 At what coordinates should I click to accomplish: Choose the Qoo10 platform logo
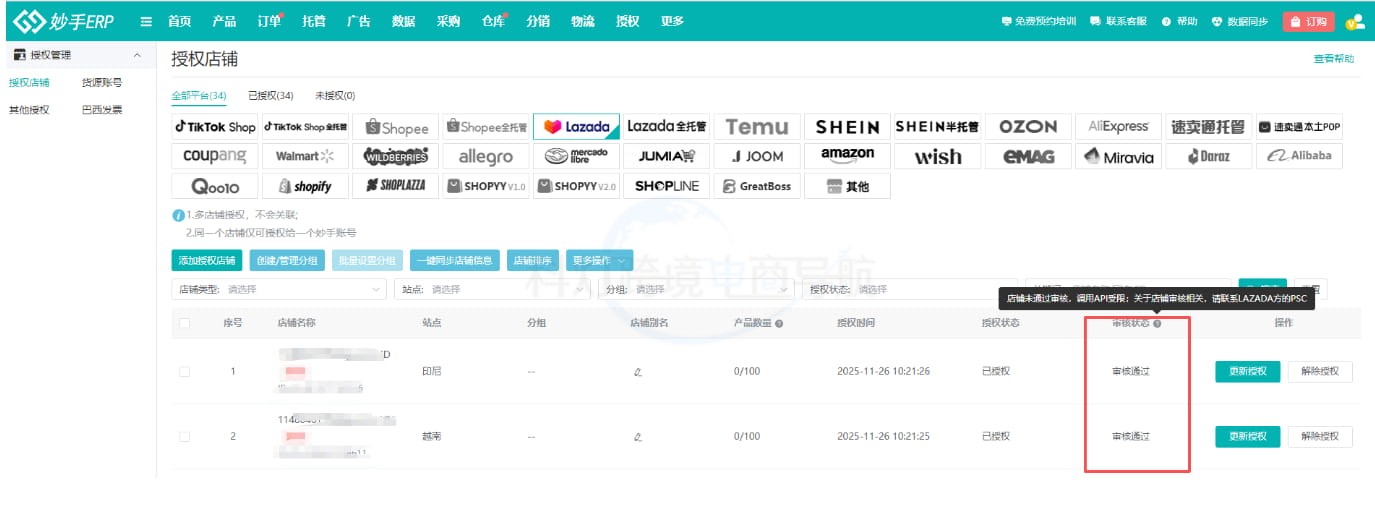pyautogui.click(x=215, y=186)
